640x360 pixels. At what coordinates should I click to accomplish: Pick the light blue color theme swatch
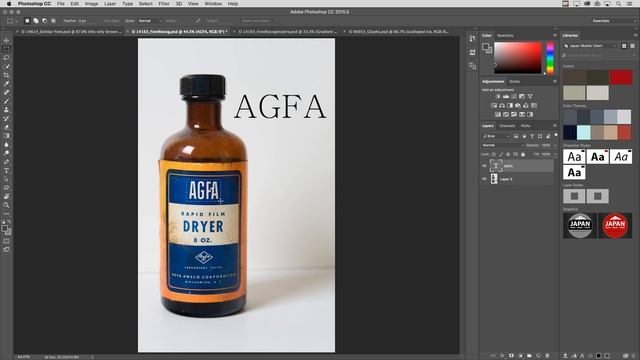[x=584, y=133]
